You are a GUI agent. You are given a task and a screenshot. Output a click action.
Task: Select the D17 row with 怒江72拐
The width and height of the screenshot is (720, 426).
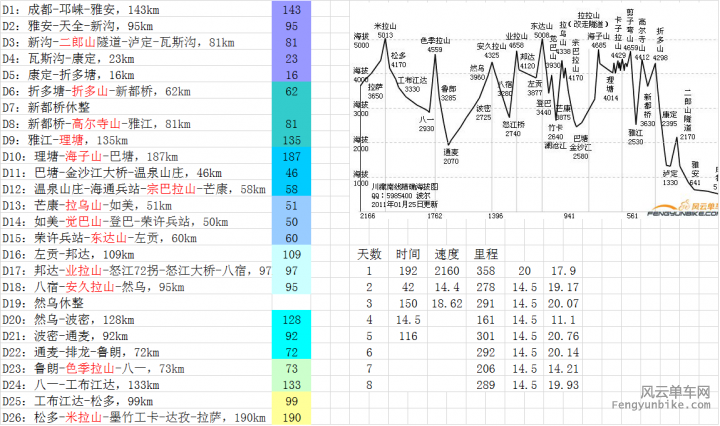136,270
